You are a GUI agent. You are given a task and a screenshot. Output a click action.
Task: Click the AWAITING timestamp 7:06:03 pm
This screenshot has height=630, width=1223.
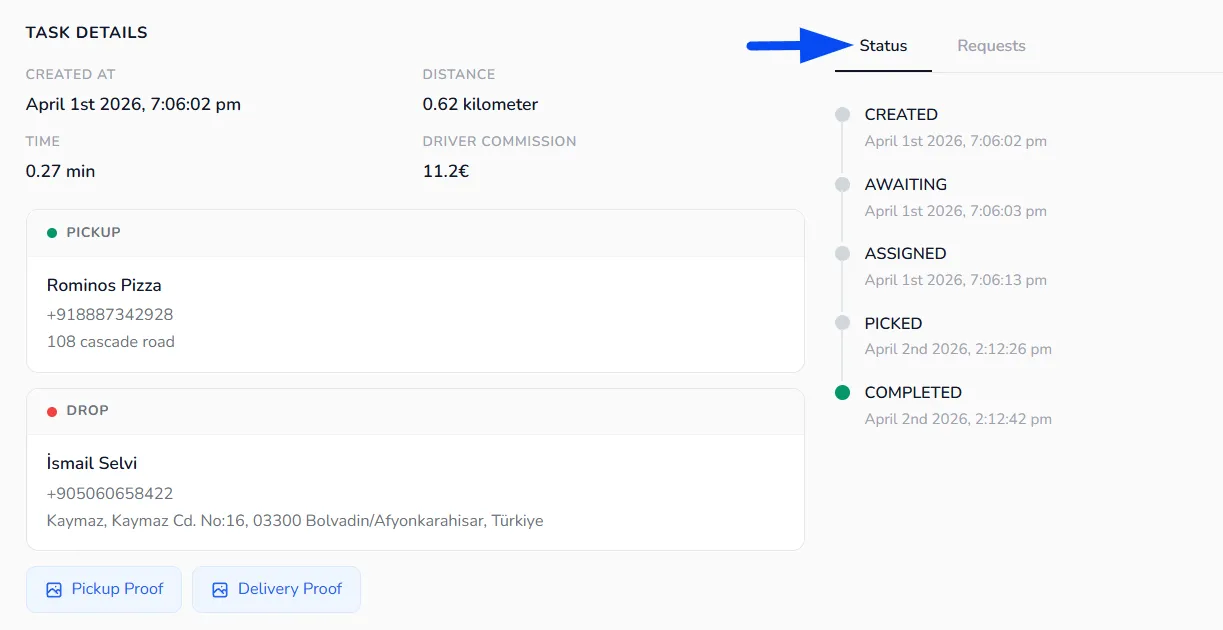pos(956,211)
